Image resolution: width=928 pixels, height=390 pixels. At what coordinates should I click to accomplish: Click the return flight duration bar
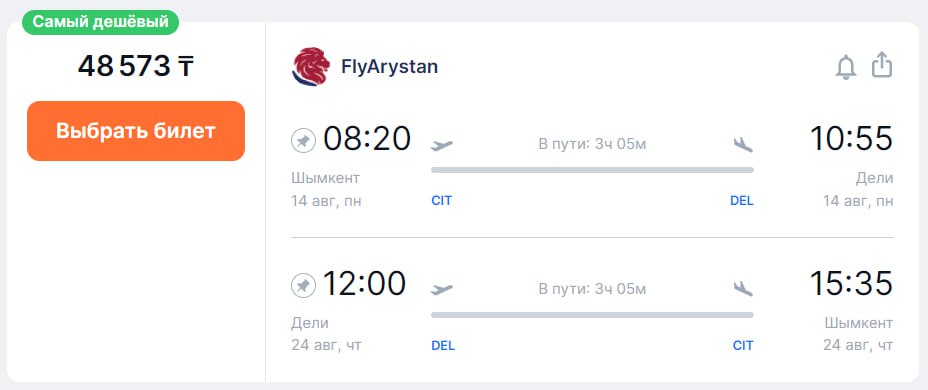592,315
